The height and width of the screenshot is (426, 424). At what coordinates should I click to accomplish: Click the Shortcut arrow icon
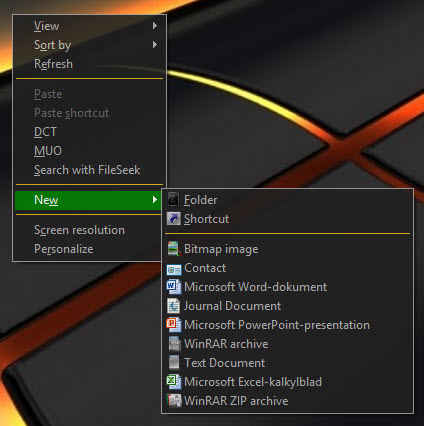pos(174,219)
